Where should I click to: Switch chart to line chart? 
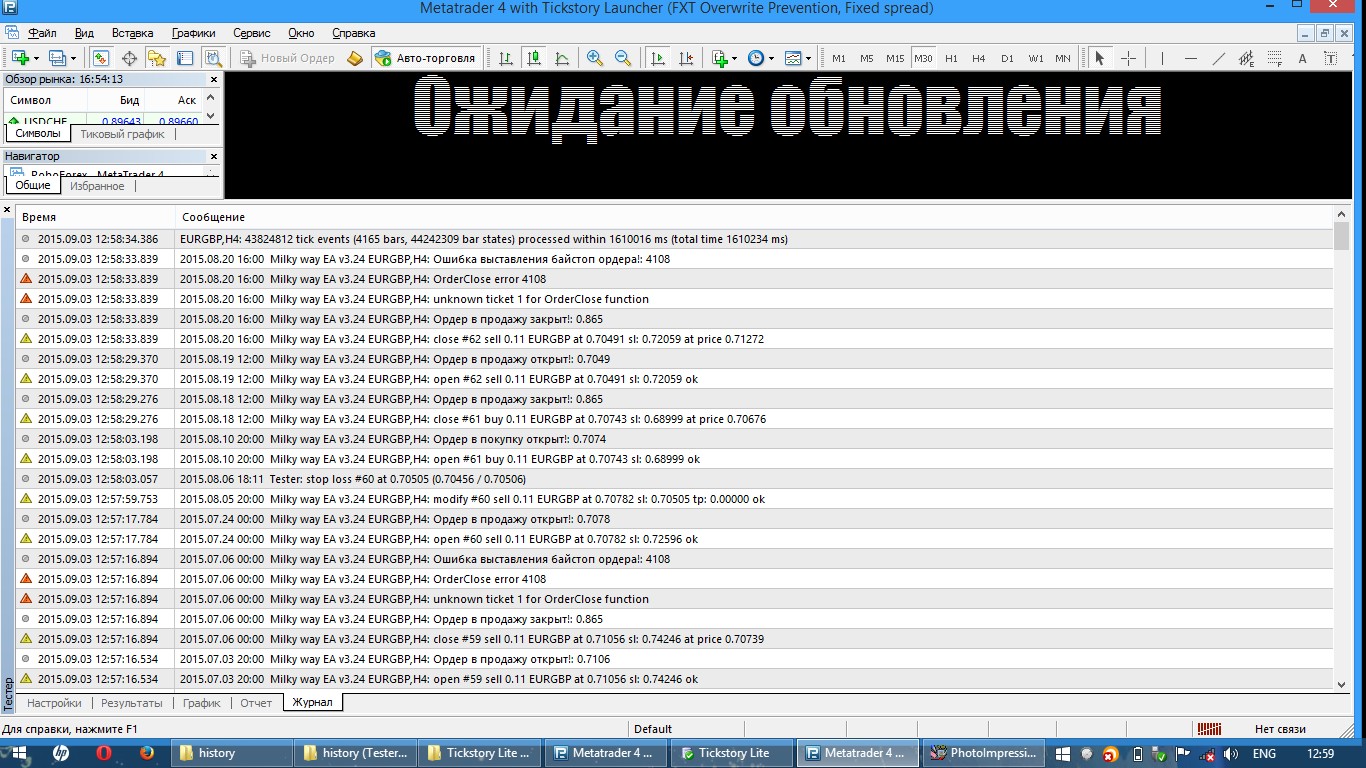coord(562,58)
